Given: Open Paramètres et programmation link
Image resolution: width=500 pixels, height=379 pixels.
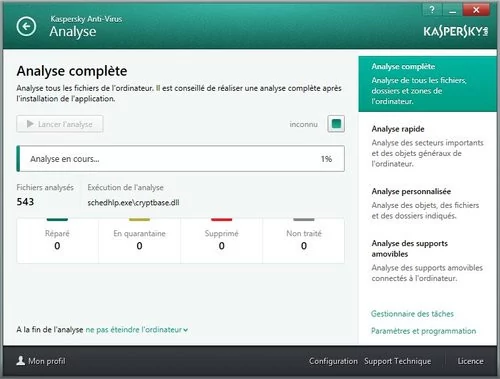Looking at the screenshot, I should click(x=423, y=331).
